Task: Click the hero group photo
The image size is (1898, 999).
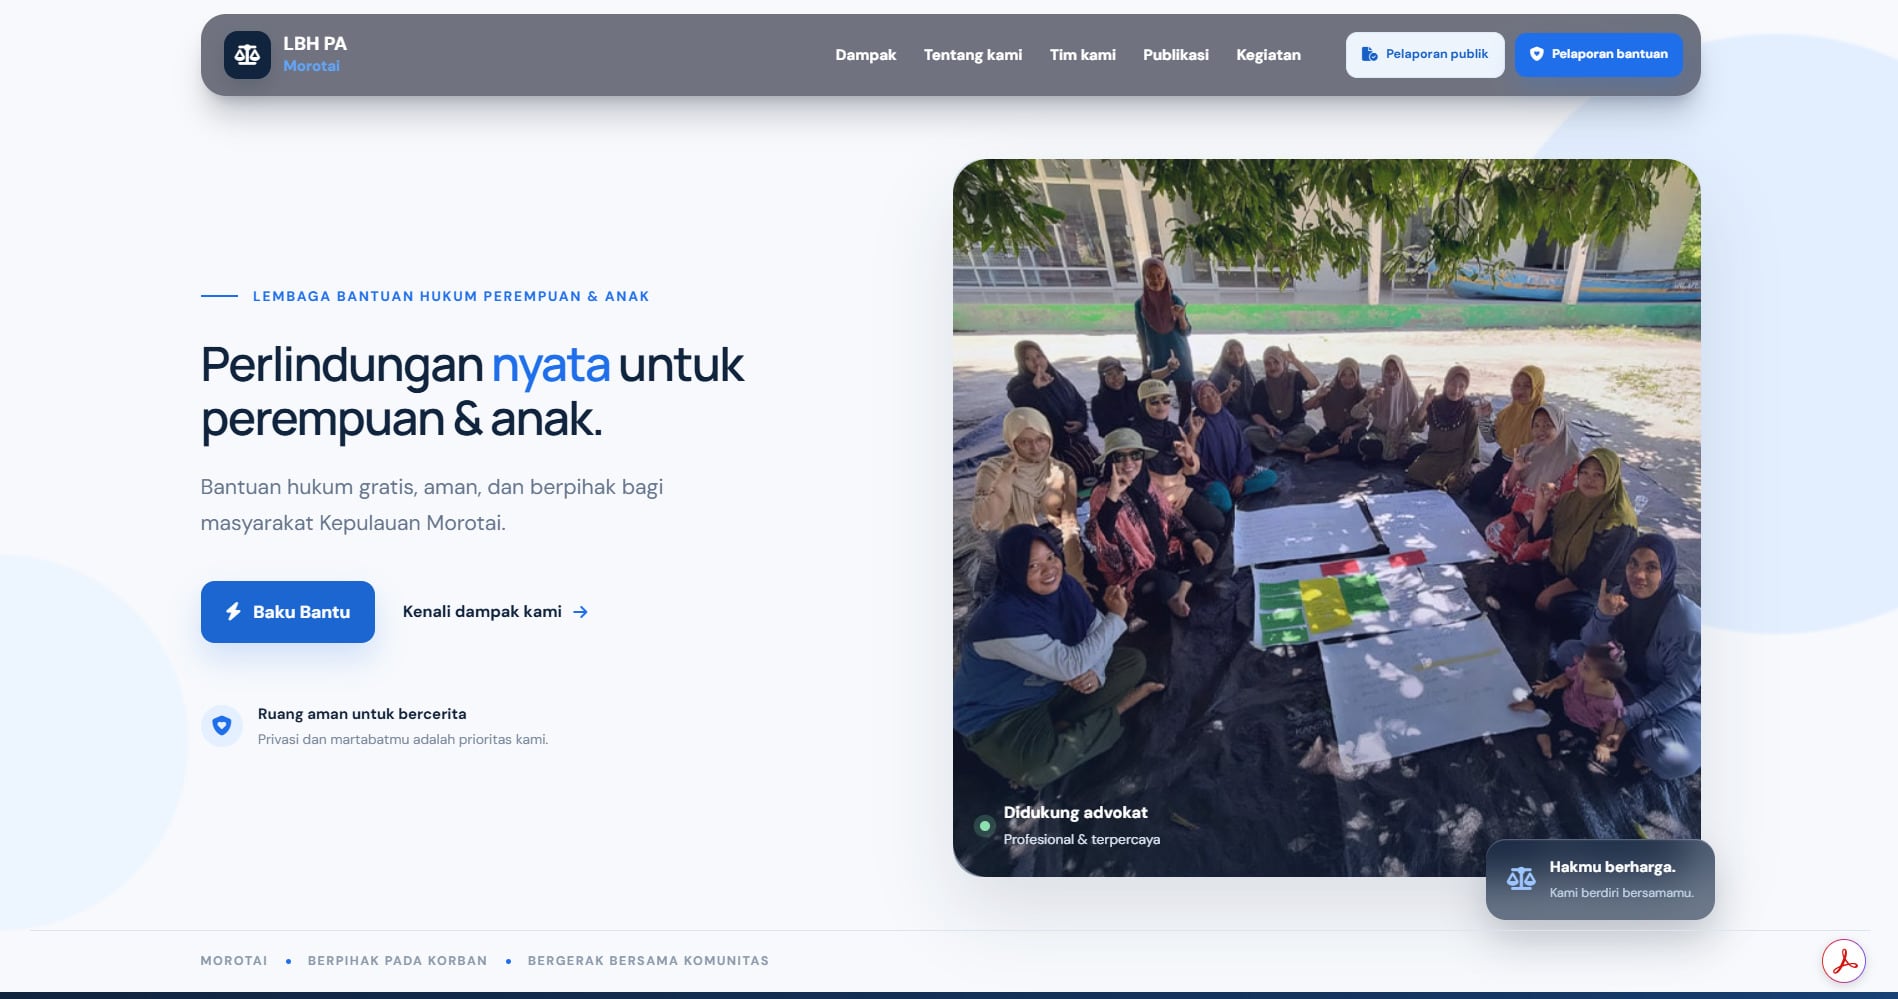Action: [x=1326, y=517]
